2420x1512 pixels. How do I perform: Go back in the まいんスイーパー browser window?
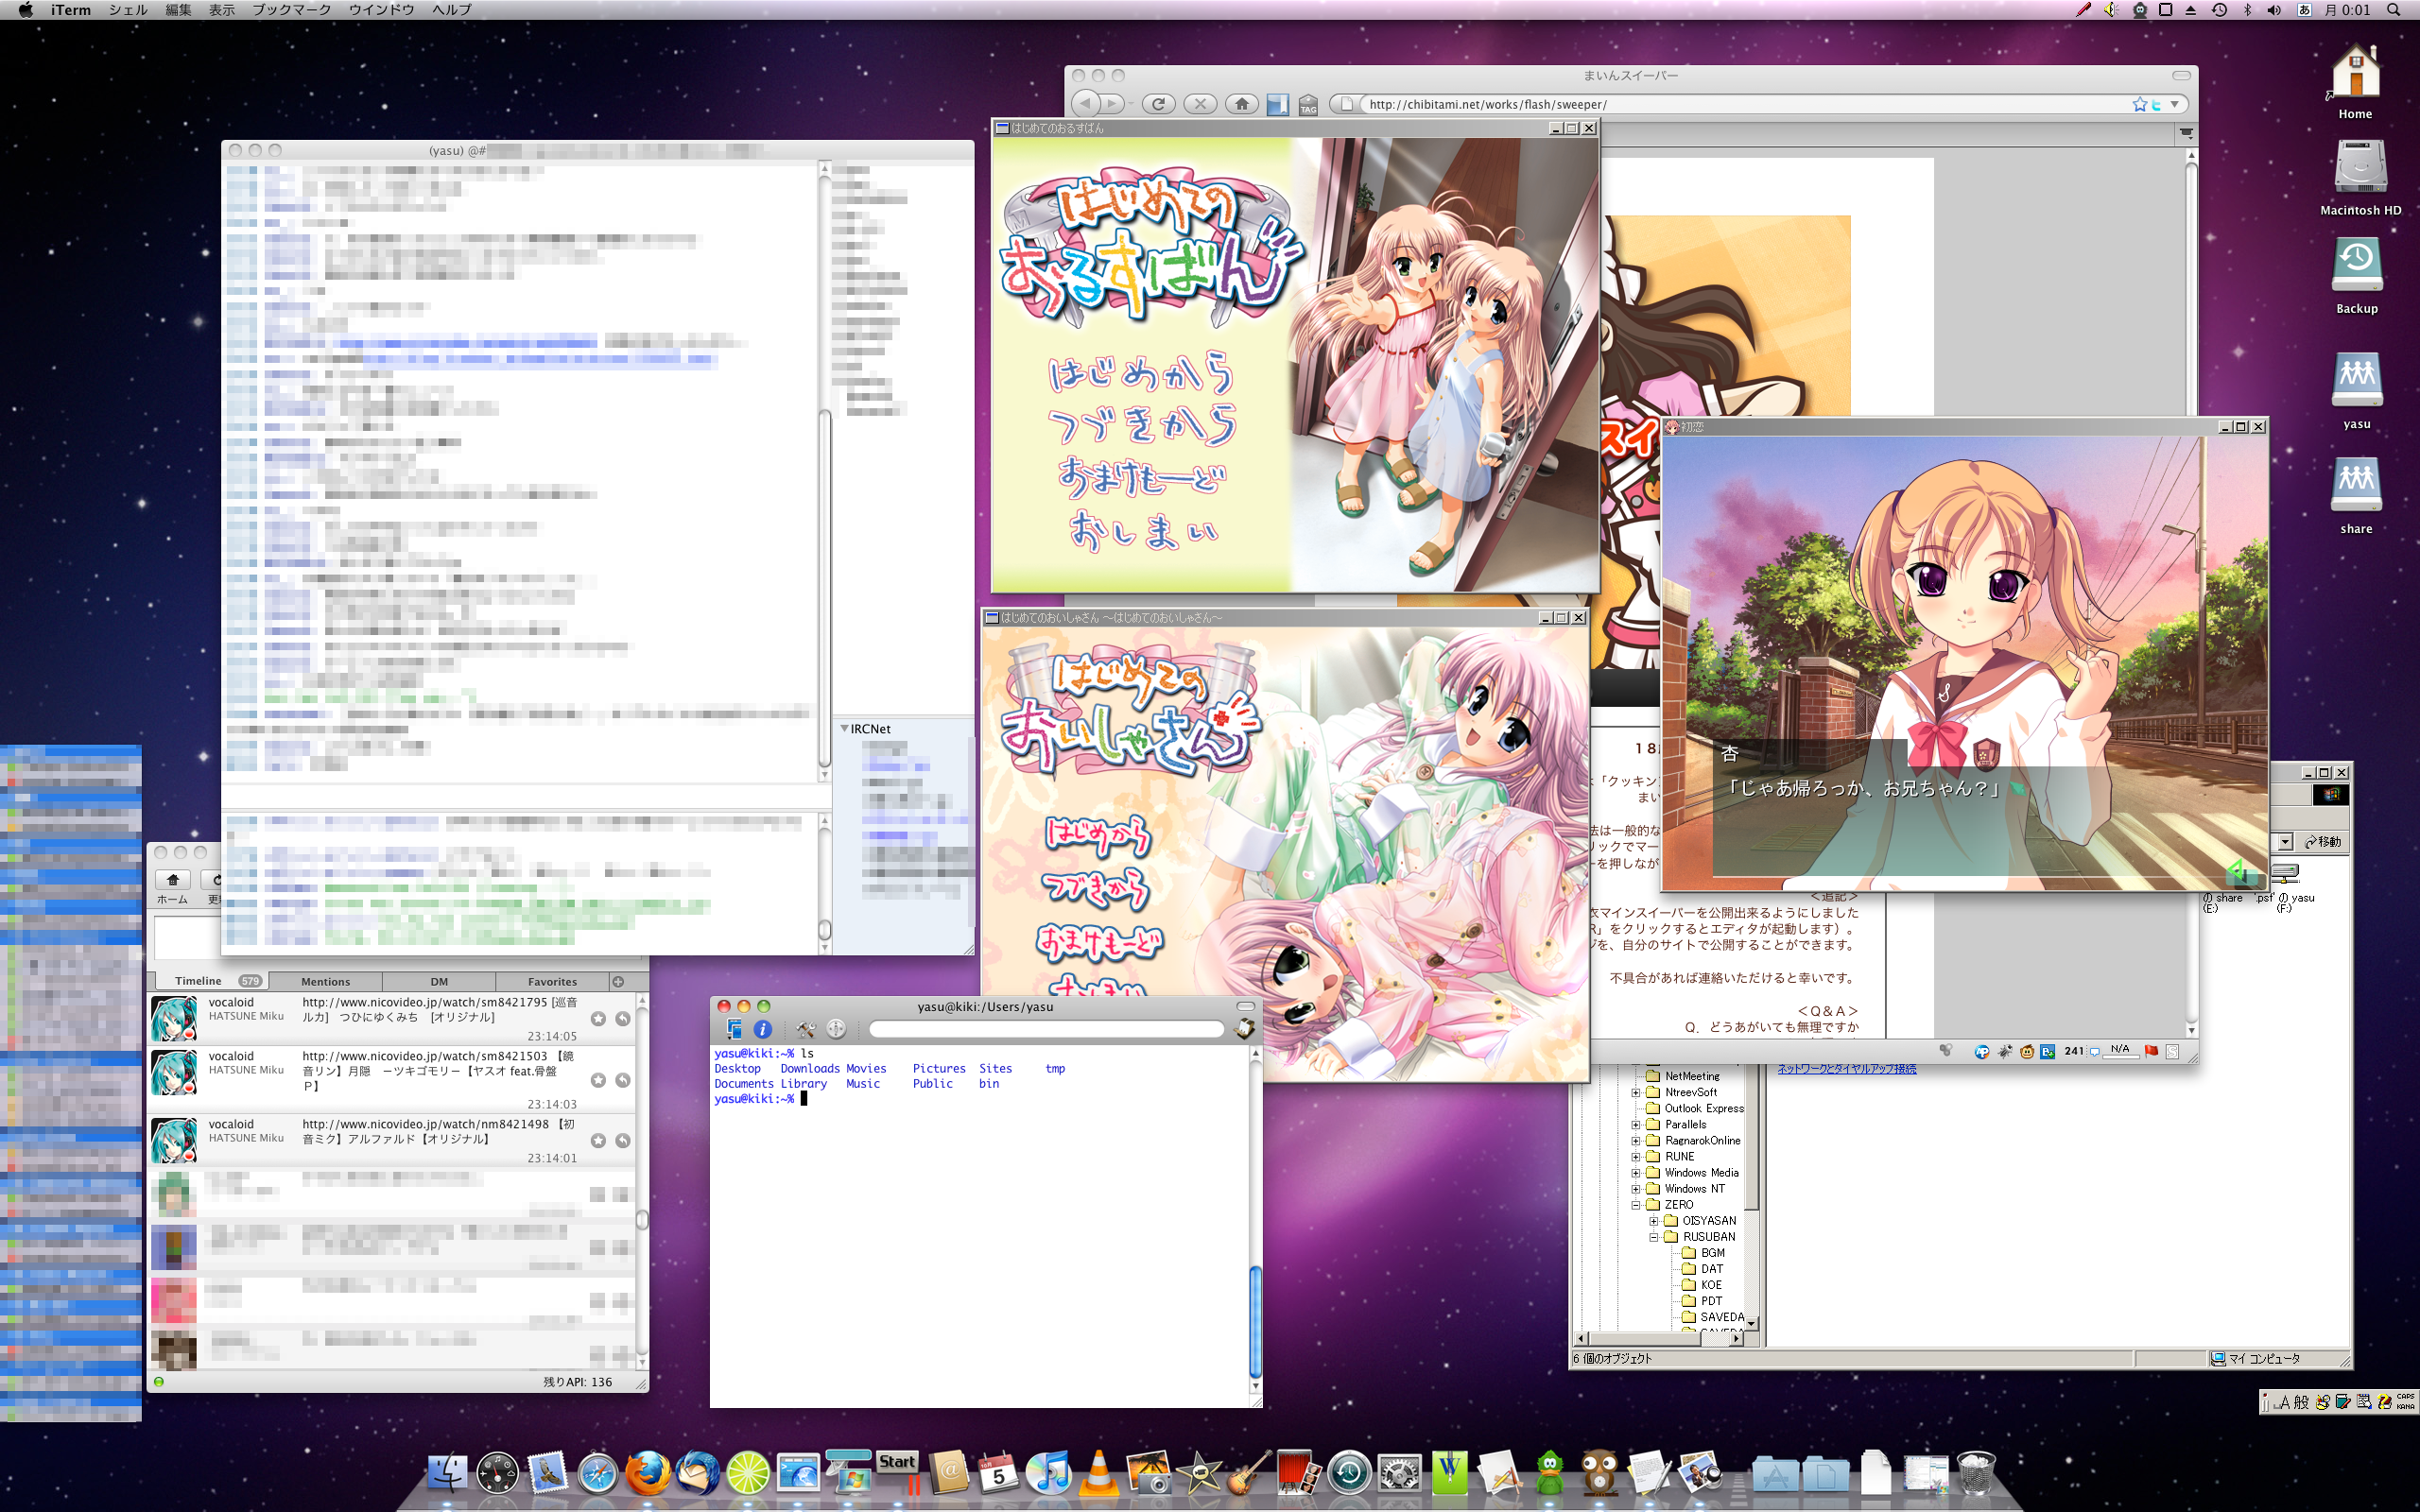click(x=1086, y=103)
